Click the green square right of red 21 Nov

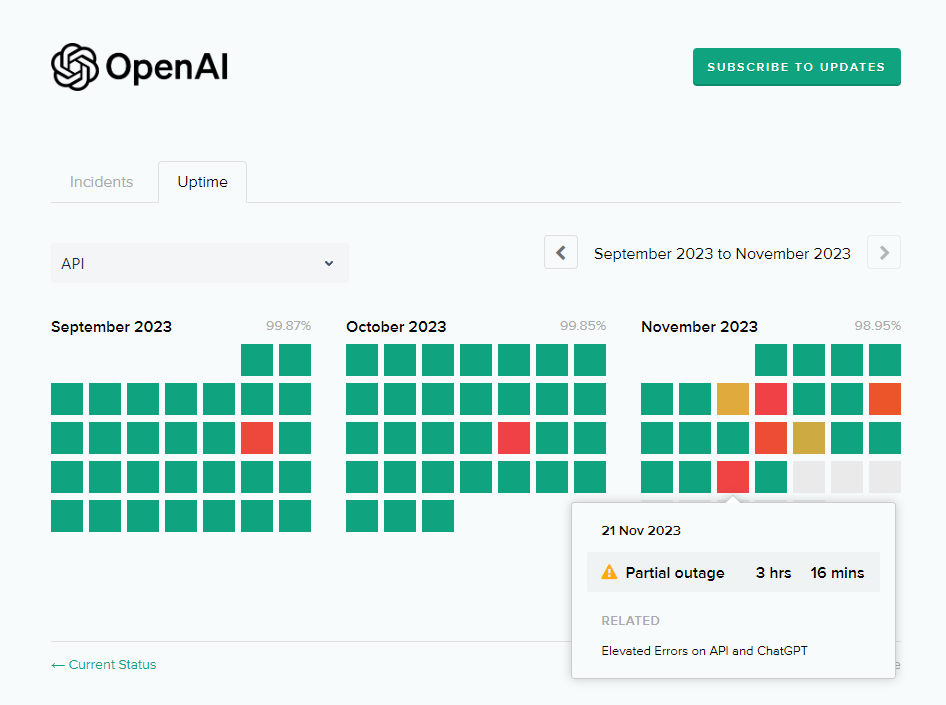tap(771, 477)
